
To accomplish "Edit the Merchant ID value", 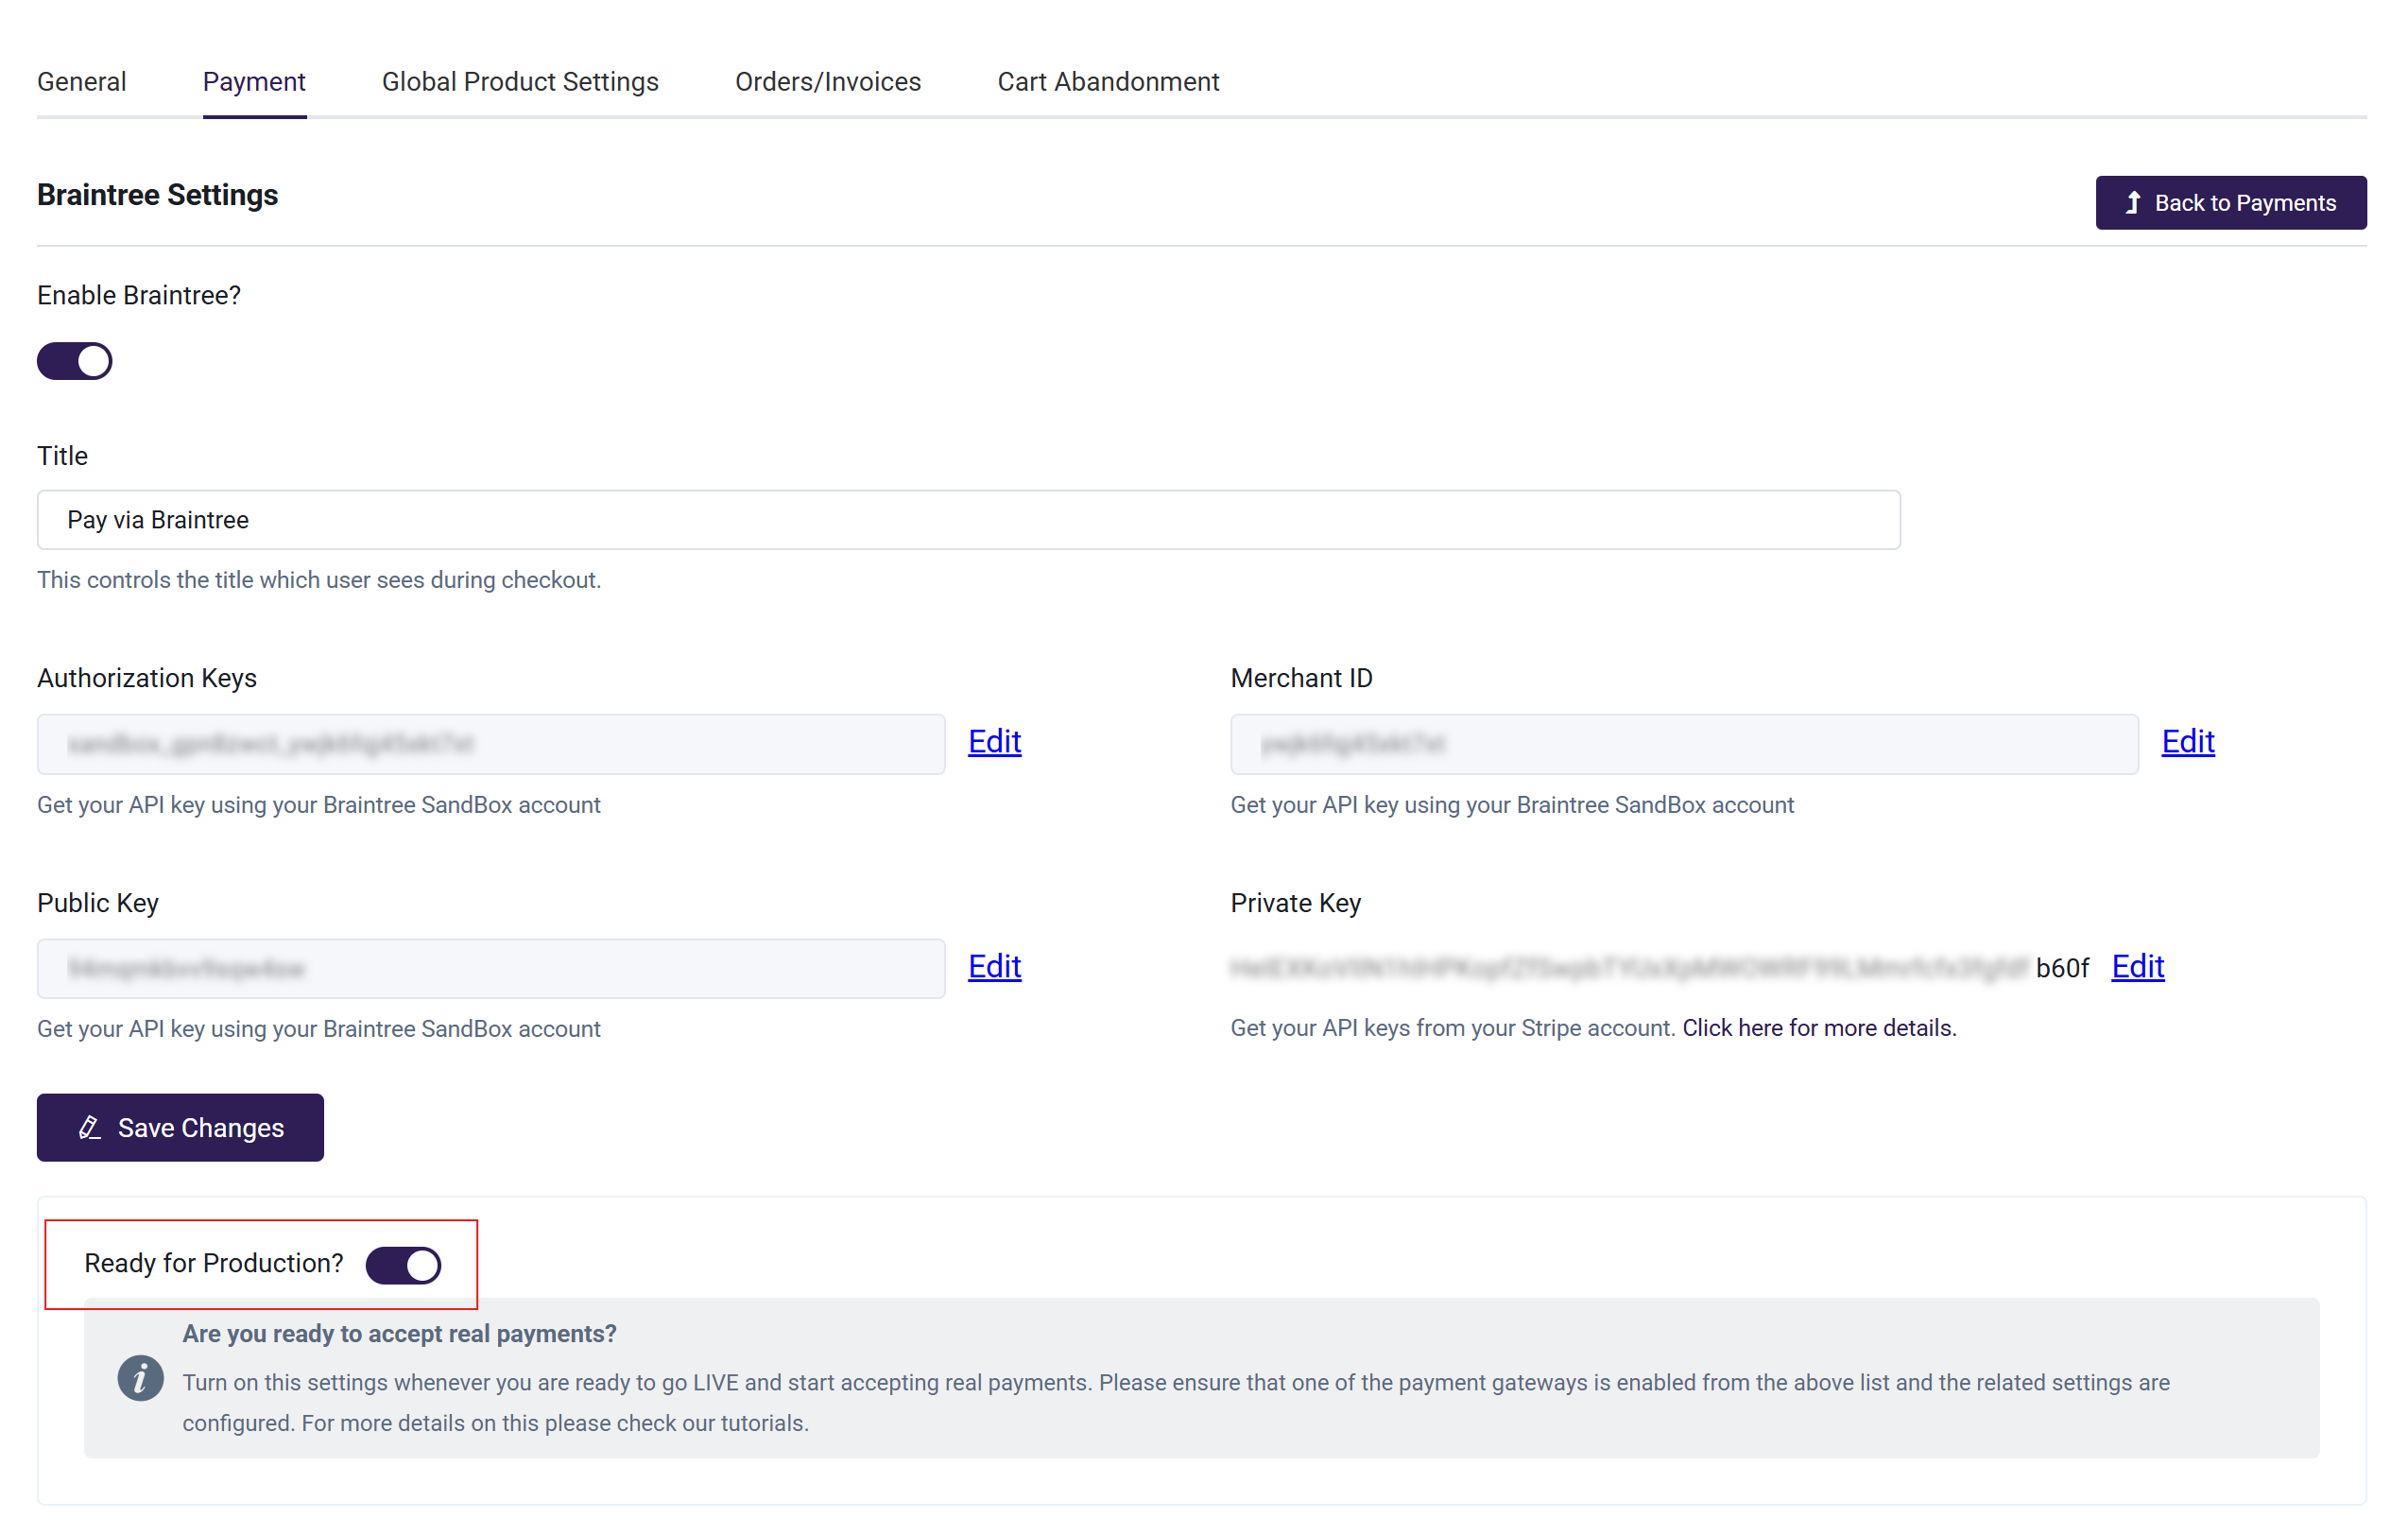I will tap(2187, 742).
